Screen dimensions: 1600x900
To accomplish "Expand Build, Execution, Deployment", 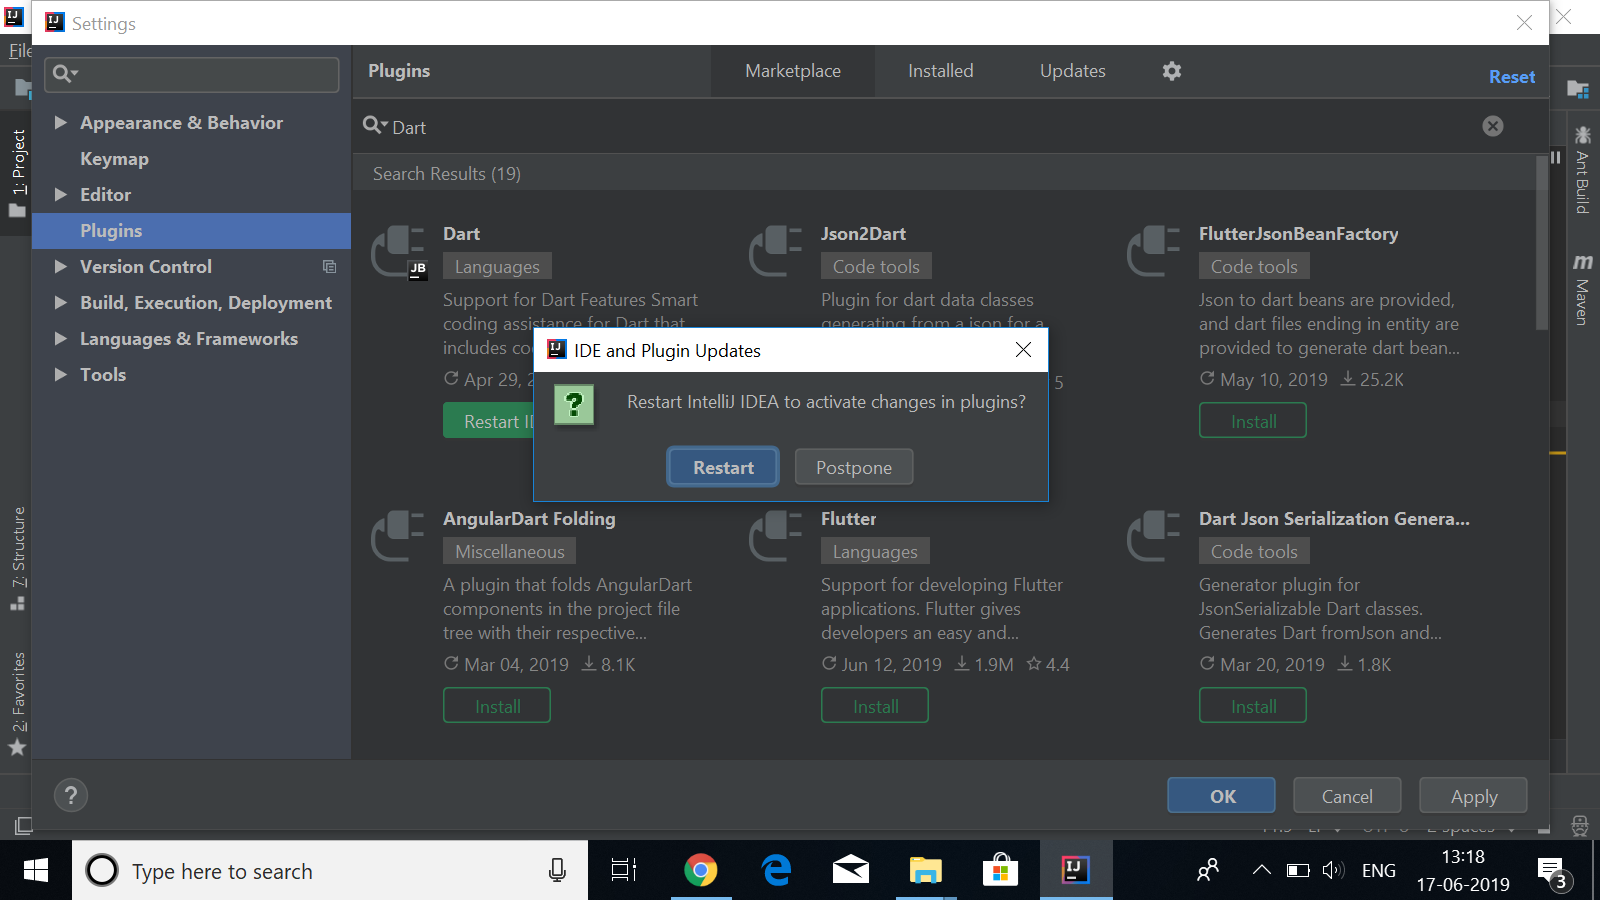I will 61,302.
